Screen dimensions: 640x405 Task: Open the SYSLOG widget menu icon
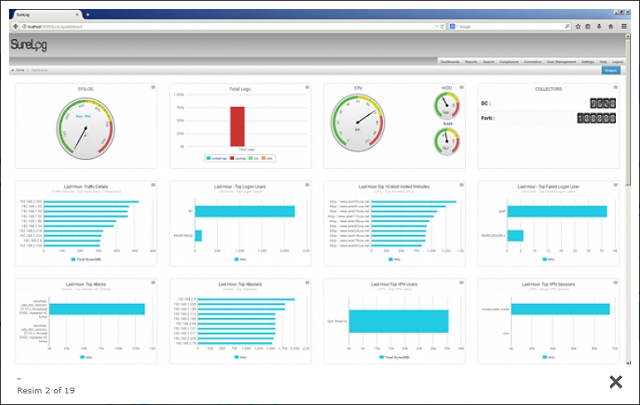point(153,87)
